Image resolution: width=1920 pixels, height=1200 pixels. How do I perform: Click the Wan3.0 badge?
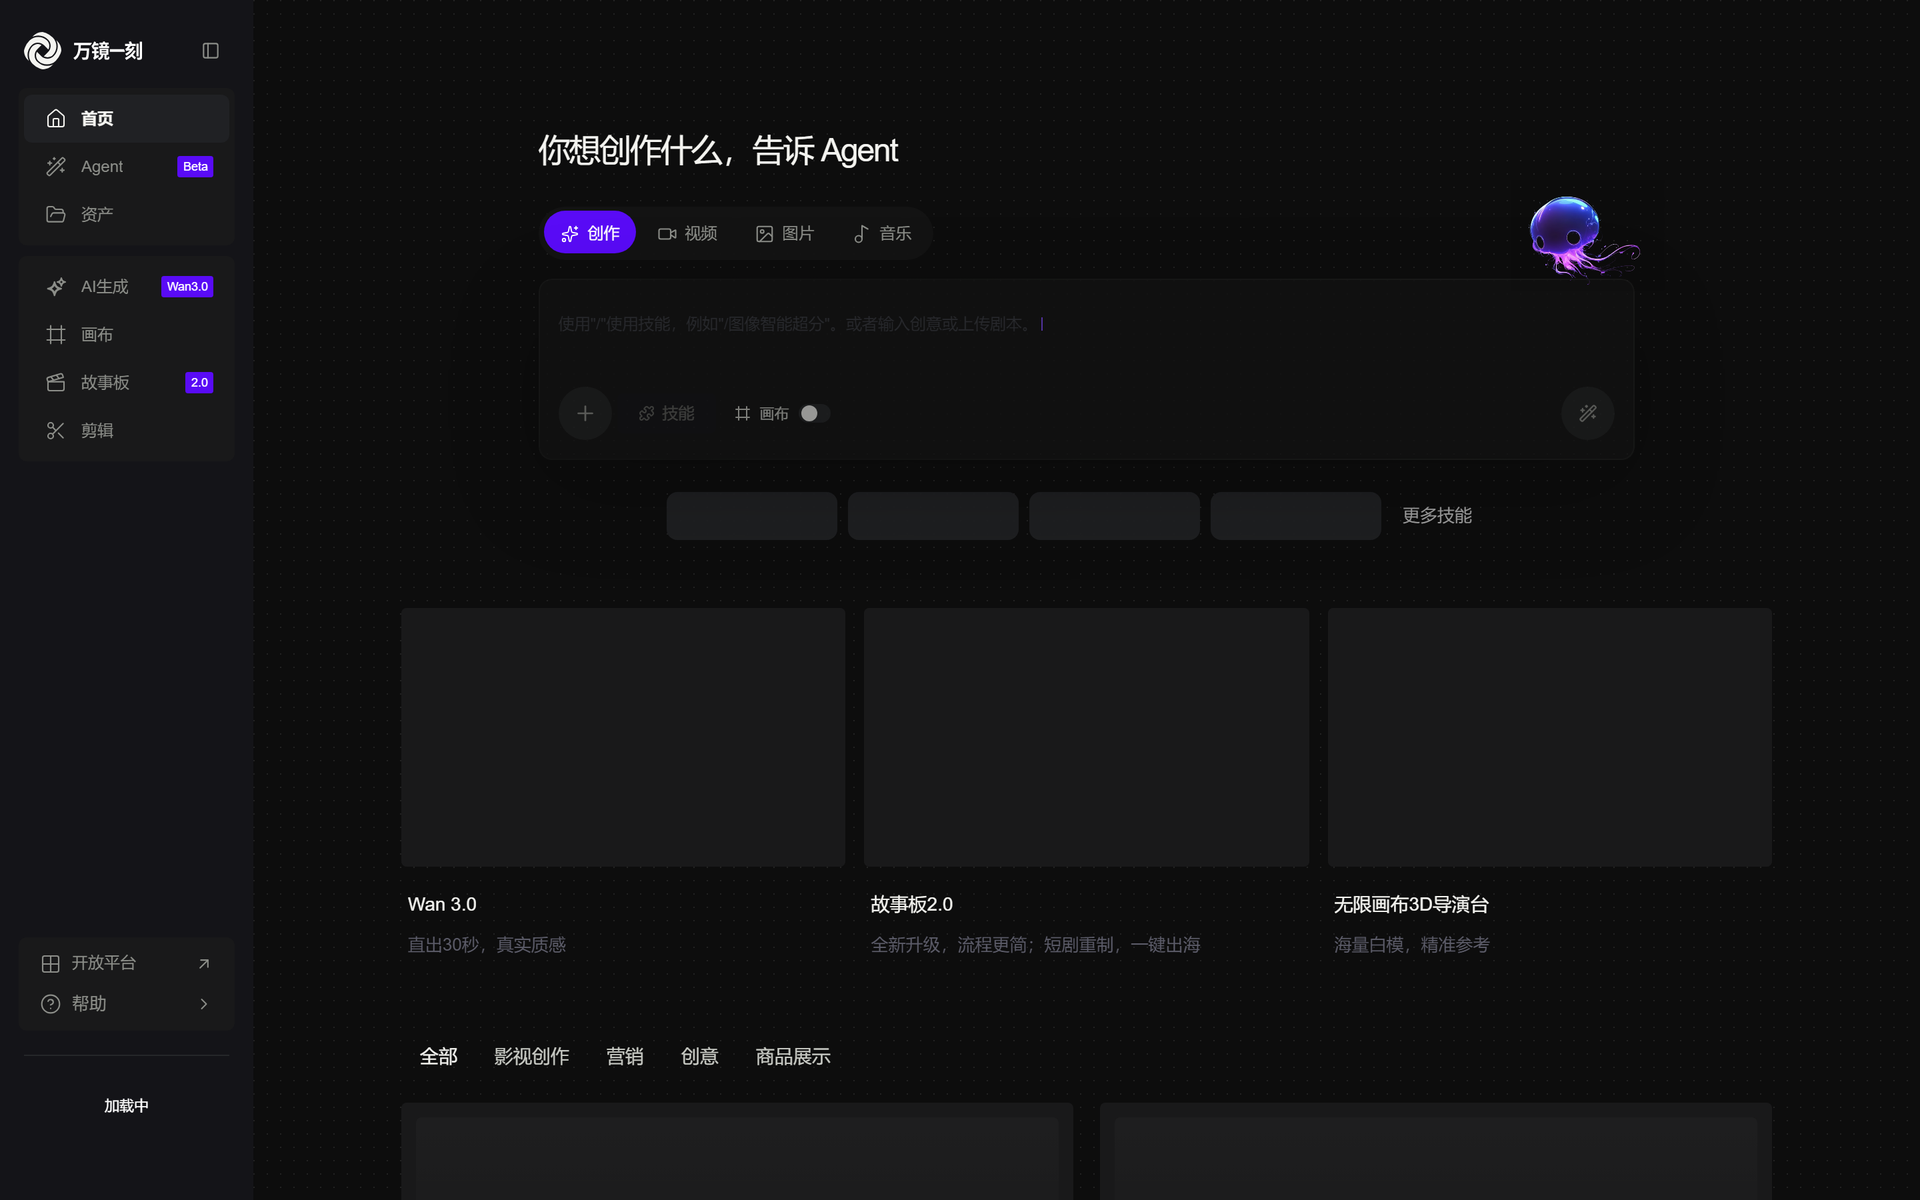click(187, 287)
